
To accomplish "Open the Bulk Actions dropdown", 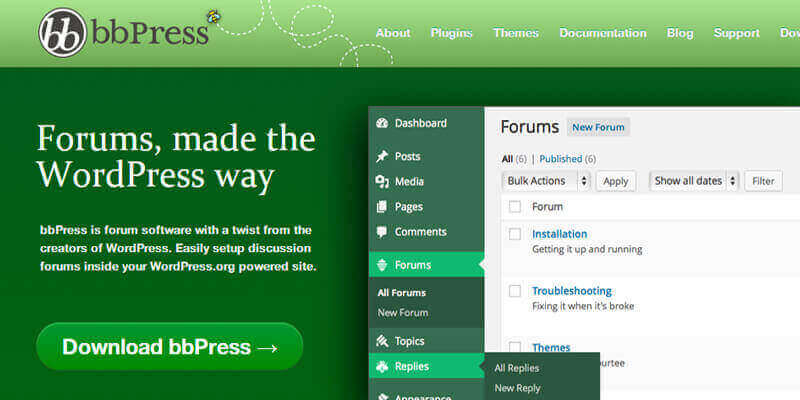I will [546, 181].
